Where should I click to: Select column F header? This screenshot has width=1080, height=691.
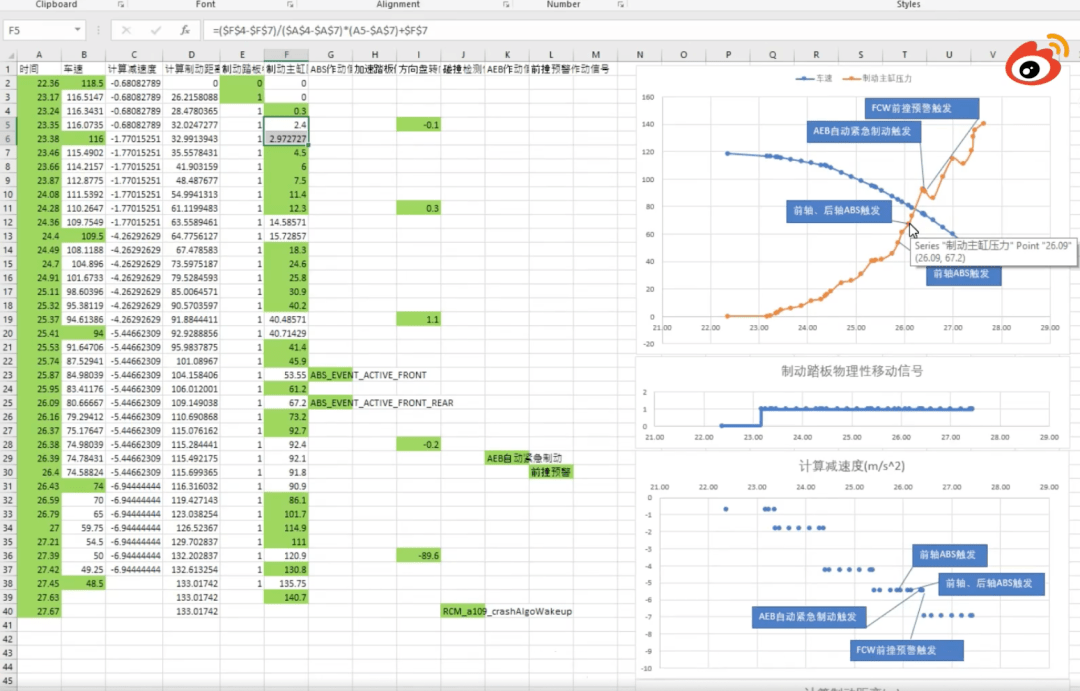286,54
